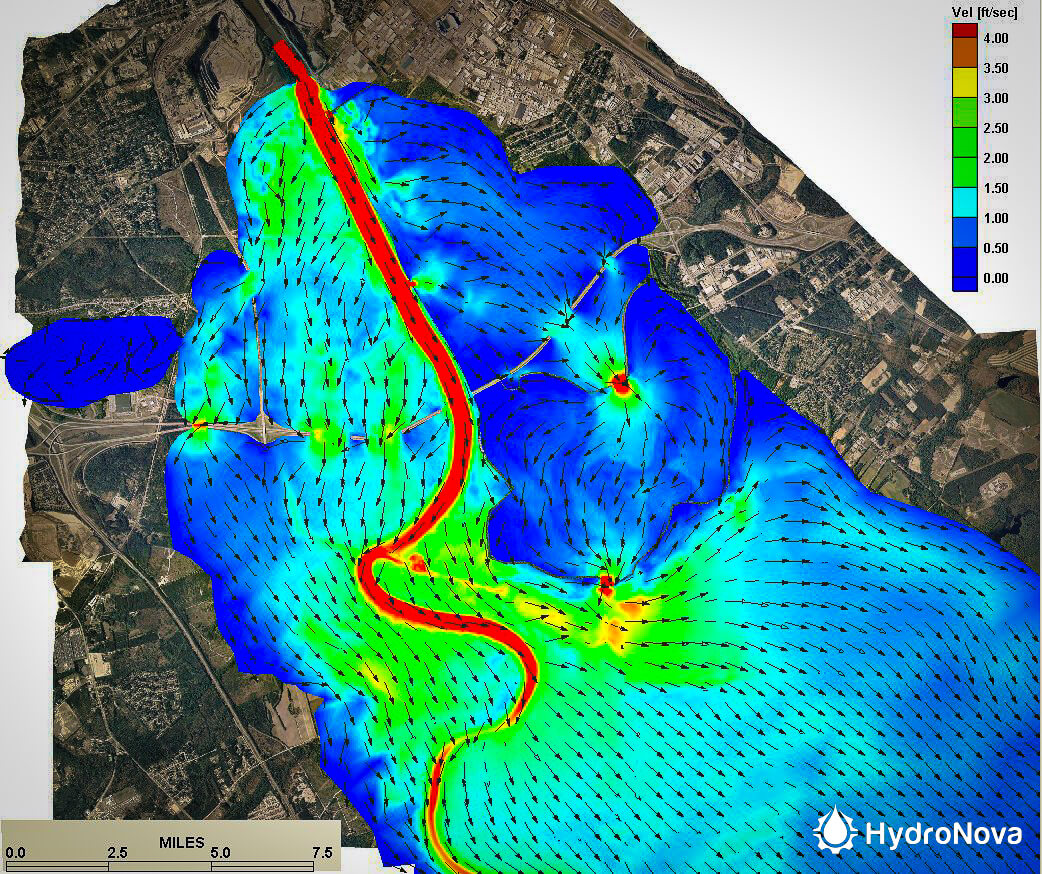Click the 4.00 value in velocity legend
The width and height of the screenshot is (1042, 874).
click(995, 38)
